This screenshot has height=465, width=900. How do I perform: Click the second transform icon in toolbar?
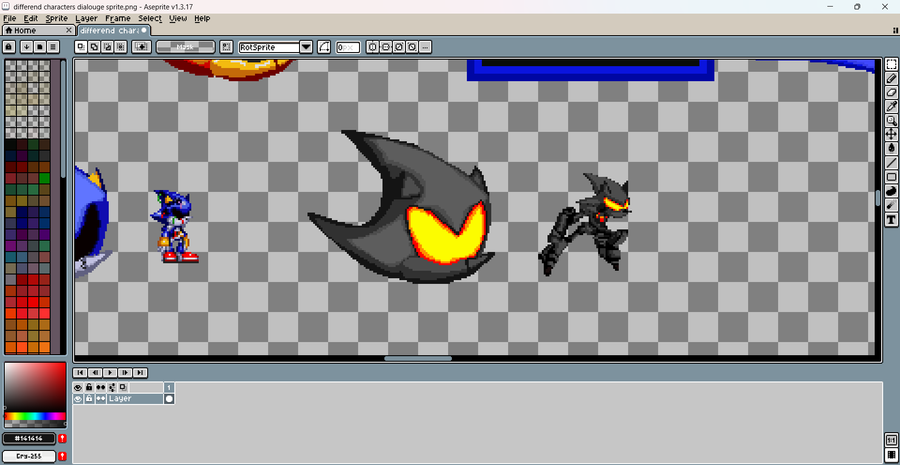point(386,47)
